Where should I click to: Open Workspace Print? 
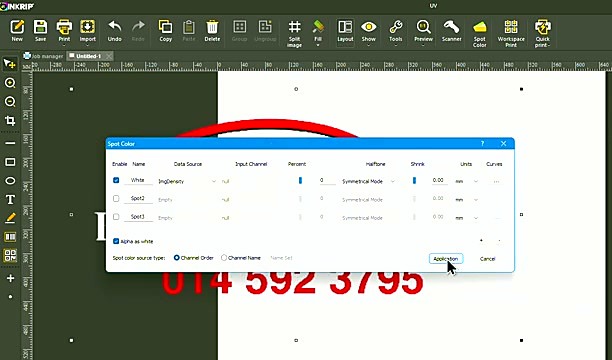[x=511, y=34]
